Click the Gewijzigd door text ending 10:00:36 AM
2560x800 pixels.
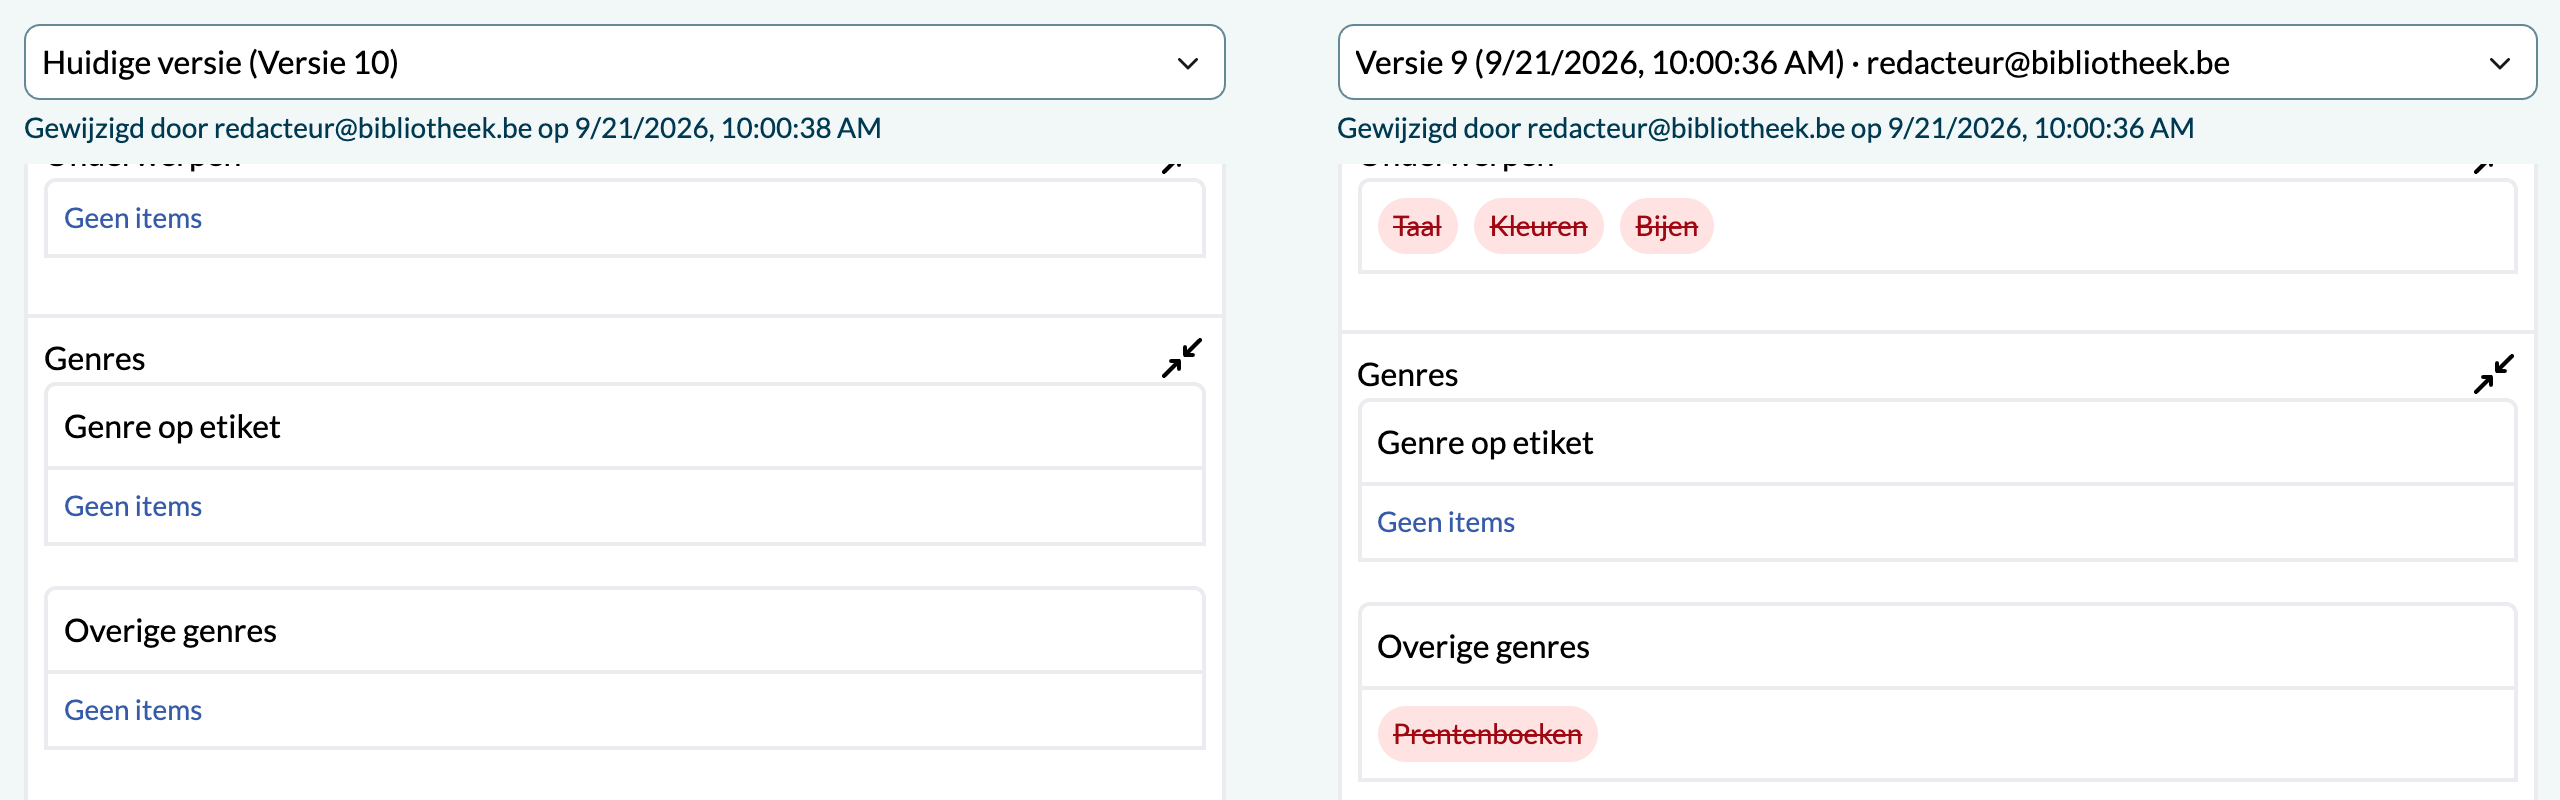click(1766, 128)
